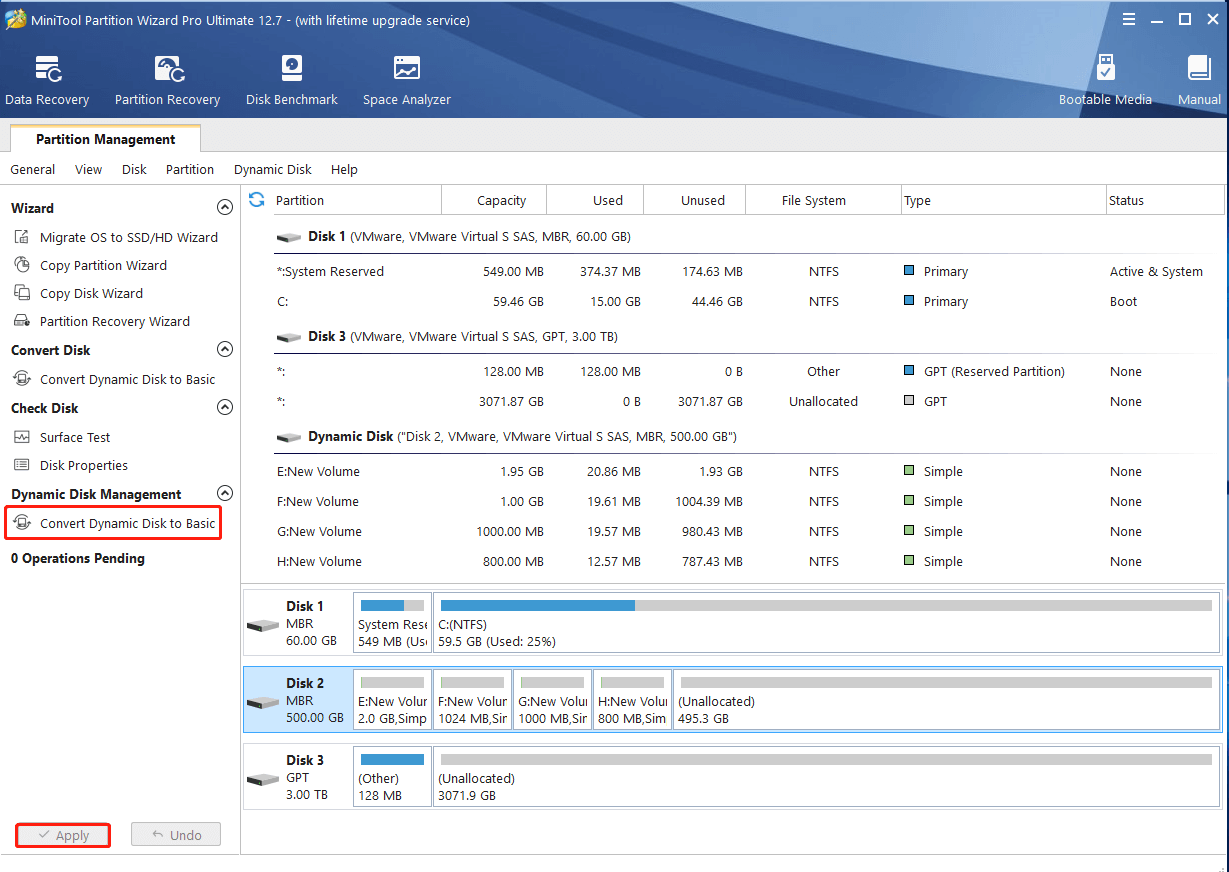The height and width of the screenshot is (872, 1229).
Task: Click the Dynamic Disk Management conversion icon
Action: tap(22, 523)
